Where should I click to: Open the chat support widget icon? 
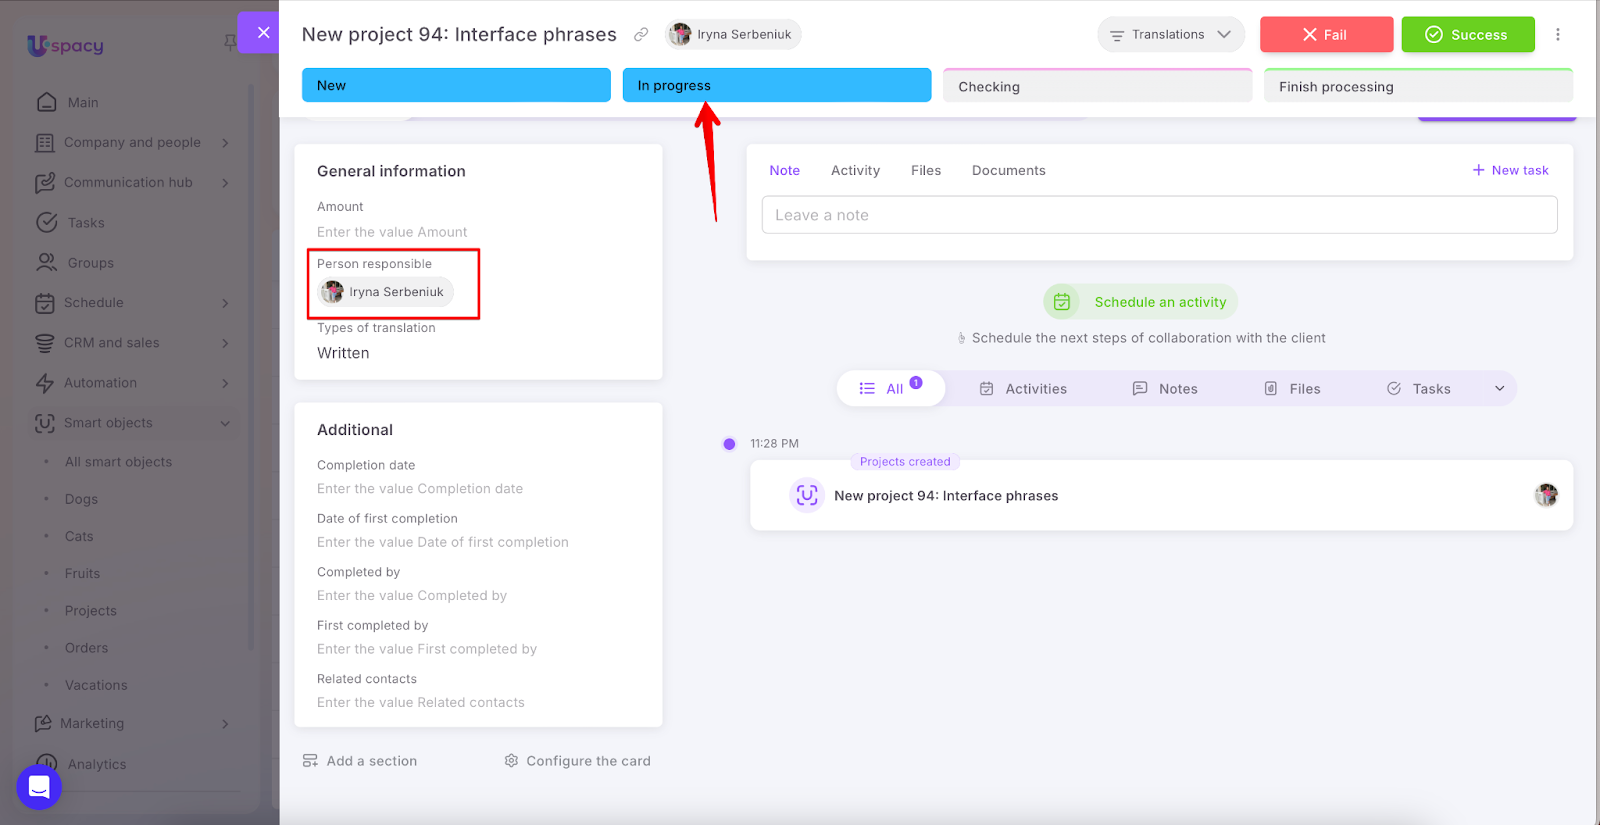[39, 787]
